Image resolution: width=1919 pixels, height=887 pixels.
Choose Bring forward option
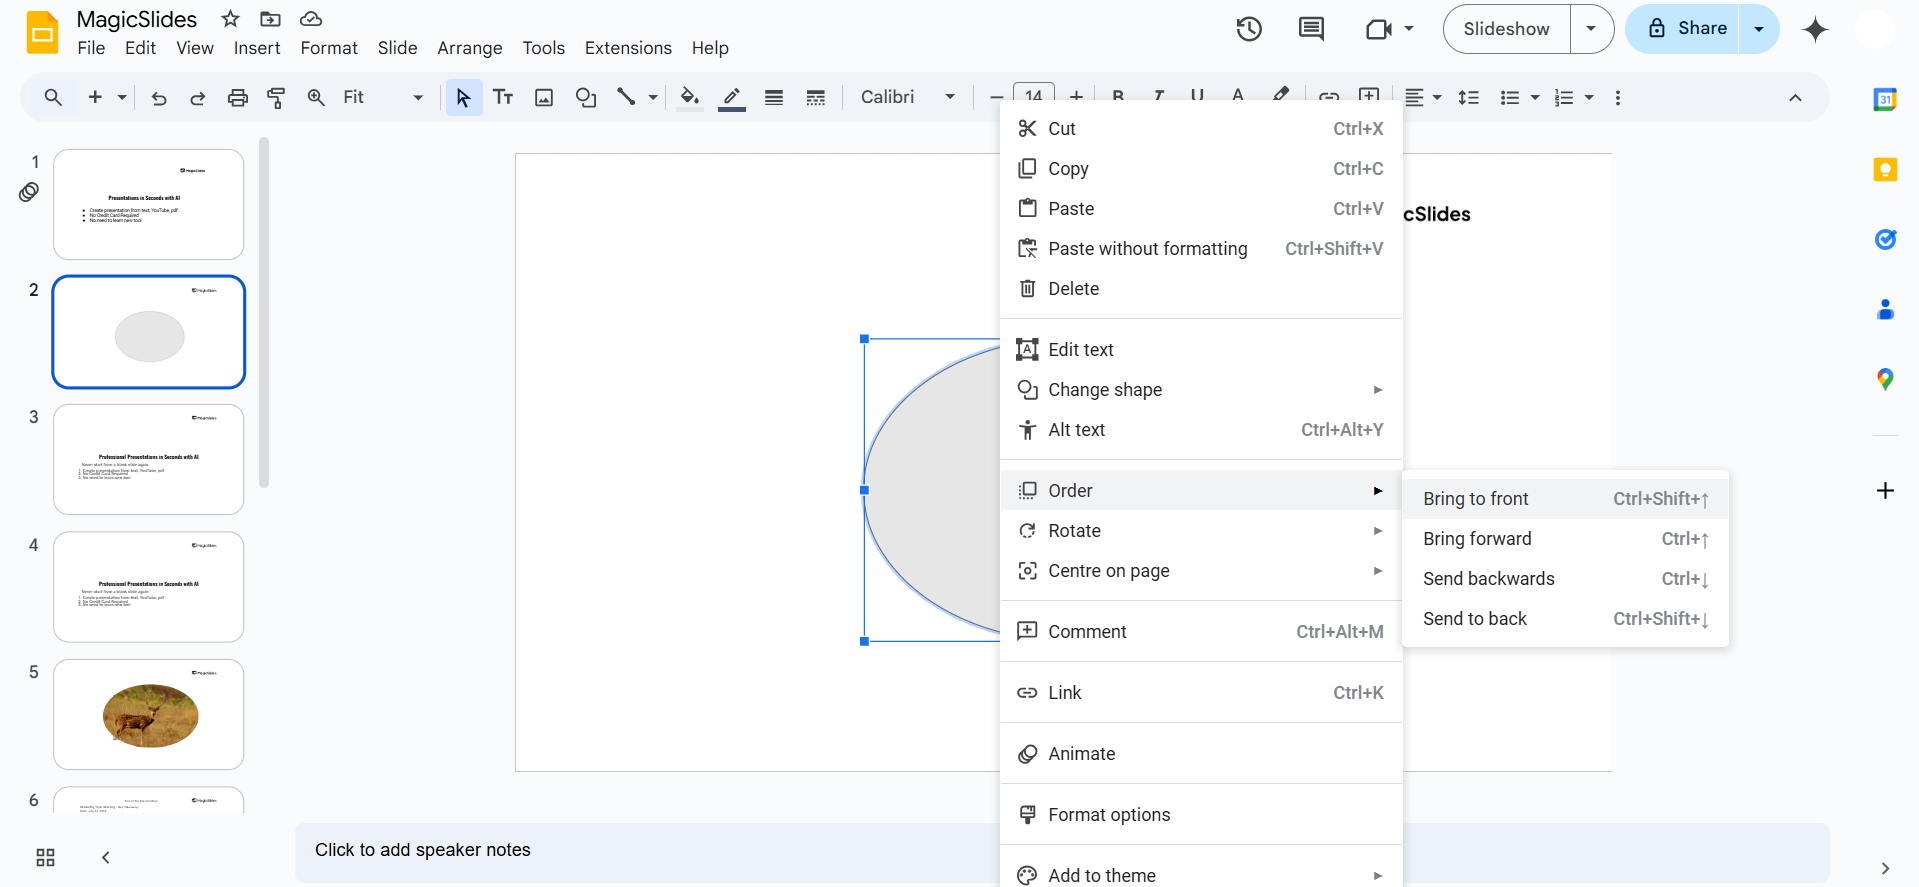pos(1566,539)
